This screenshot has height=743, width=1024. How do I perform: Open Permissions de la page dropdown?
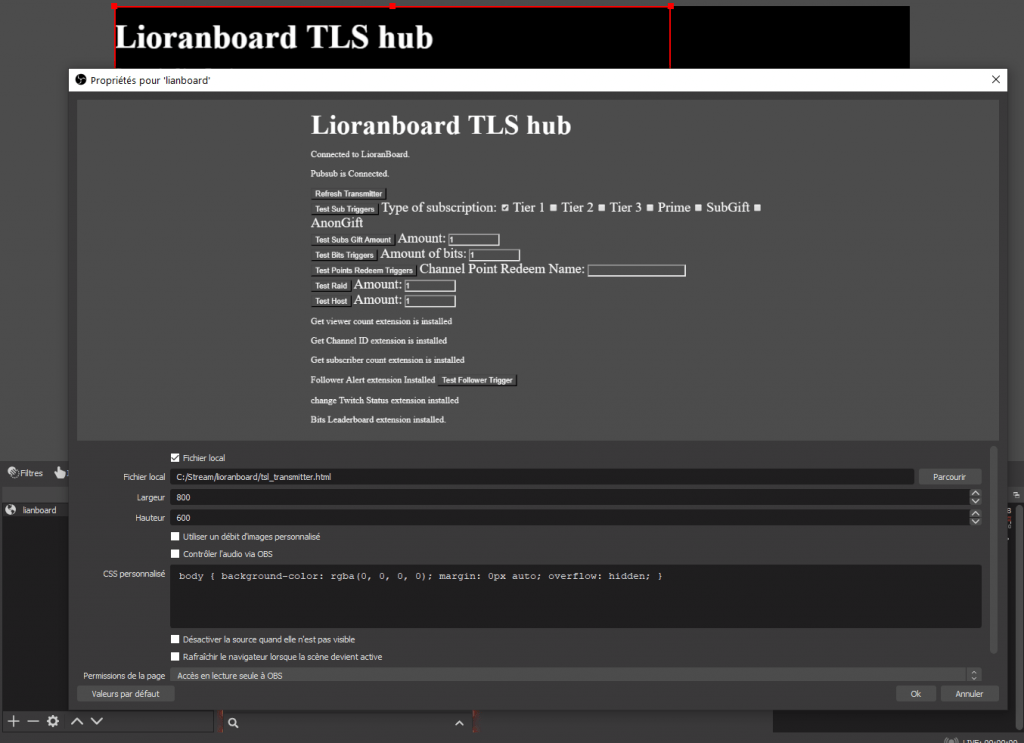[x=575, y=675]
